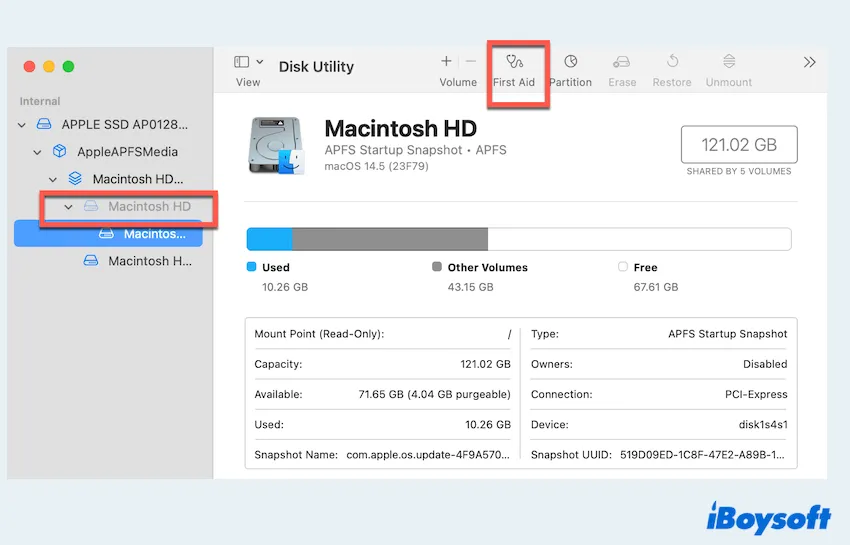Click the Disk Utility window title
This screenshot has height=545, width=850.
point(316,67)
